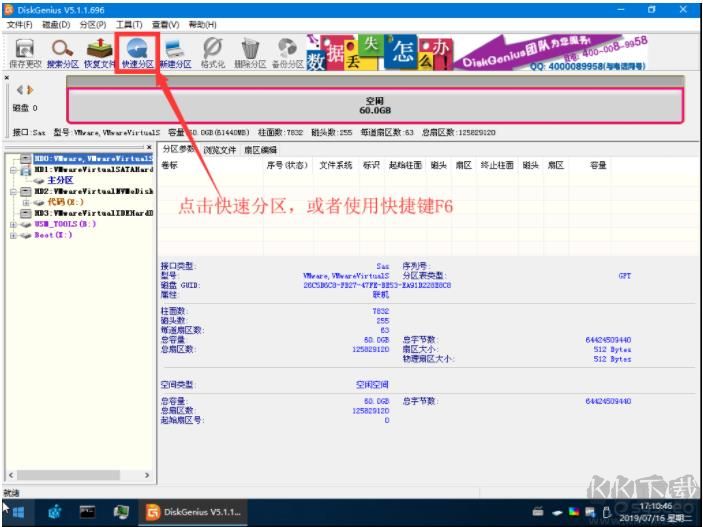Click the colorful display tray icon

(573, 512)
